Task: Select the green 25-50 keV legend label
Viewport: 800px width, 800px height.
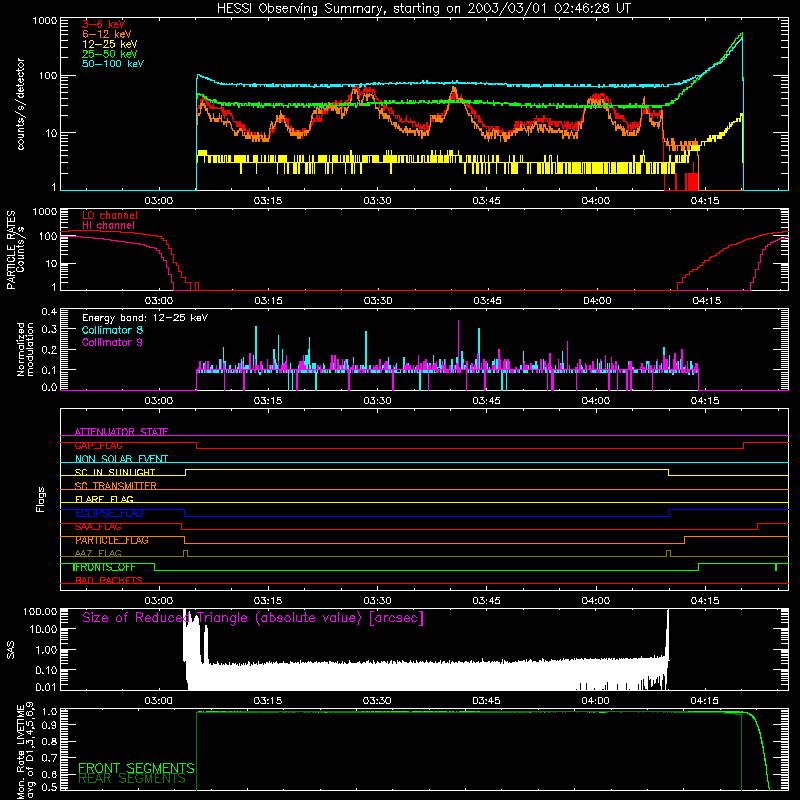Action: pyautogui.click(x=110, y=54)
